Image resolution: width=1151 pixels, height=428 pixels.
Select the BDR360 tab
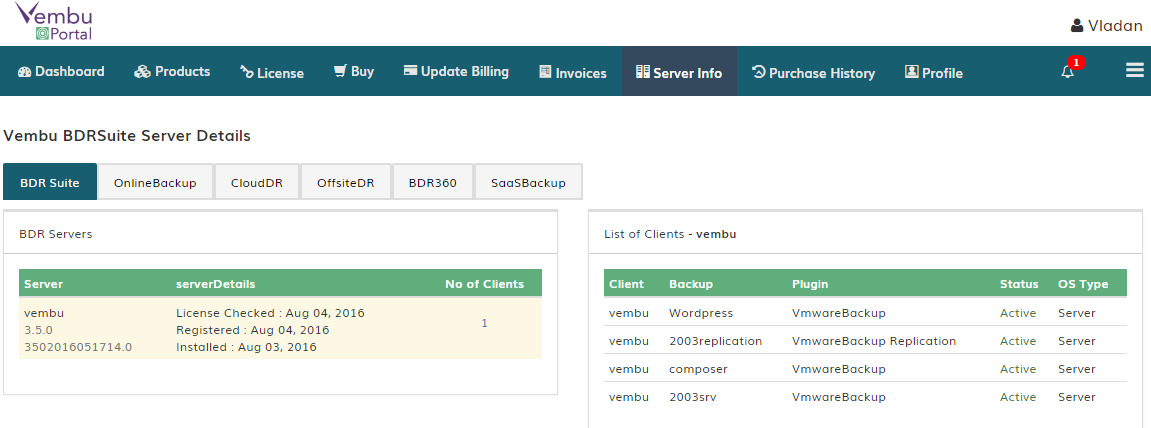(433, 182)
